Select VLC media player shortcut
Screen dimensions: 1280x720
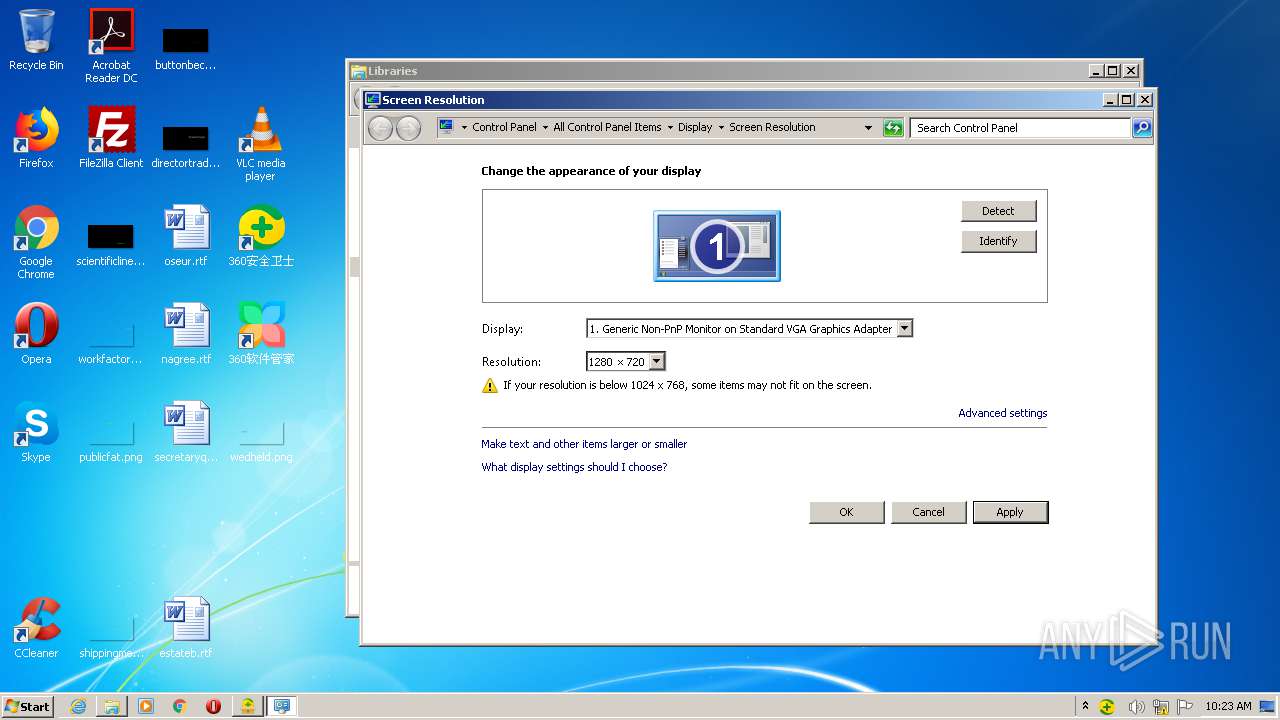tap(260, 144)
